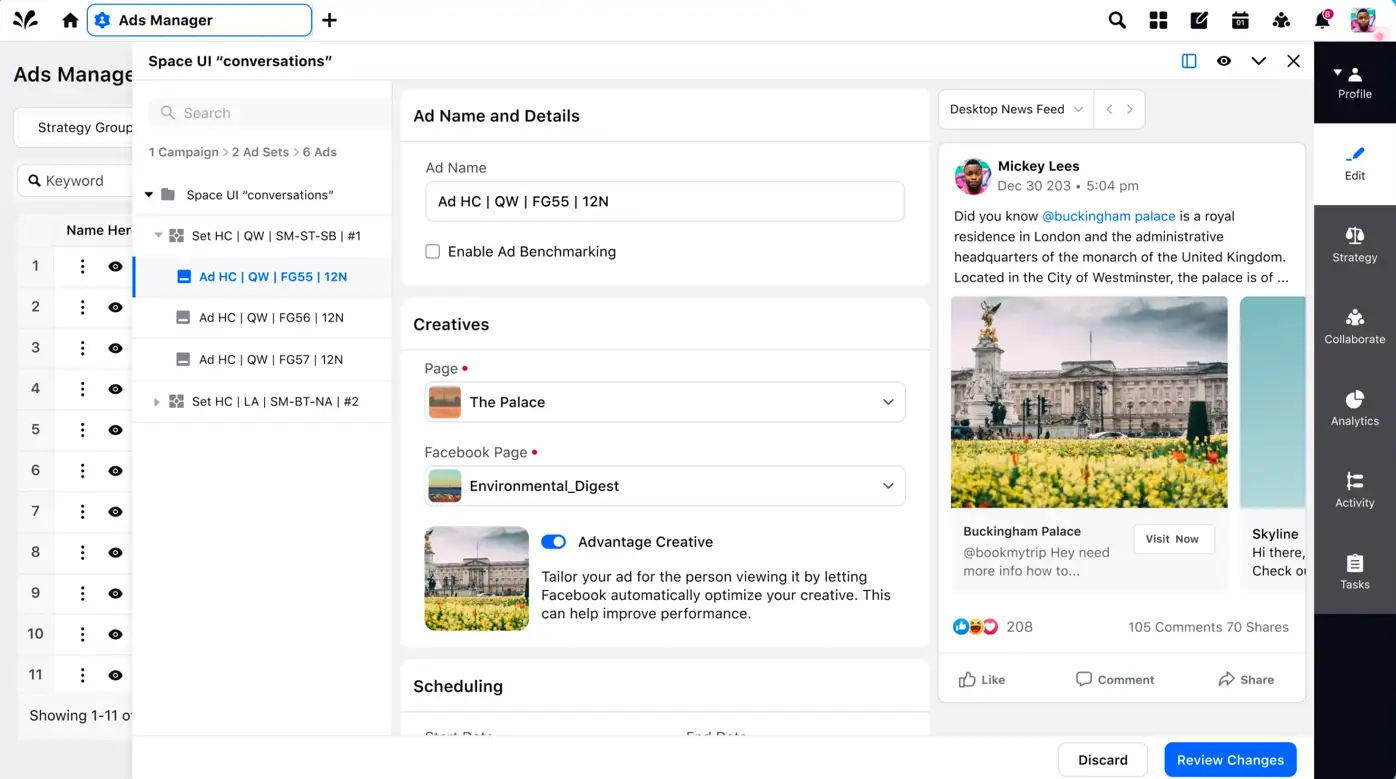1396x779 pixels.
Task: Select ad Ad HC | QW | FG56 | 12N in tree
Action: [x=263, y=318]
